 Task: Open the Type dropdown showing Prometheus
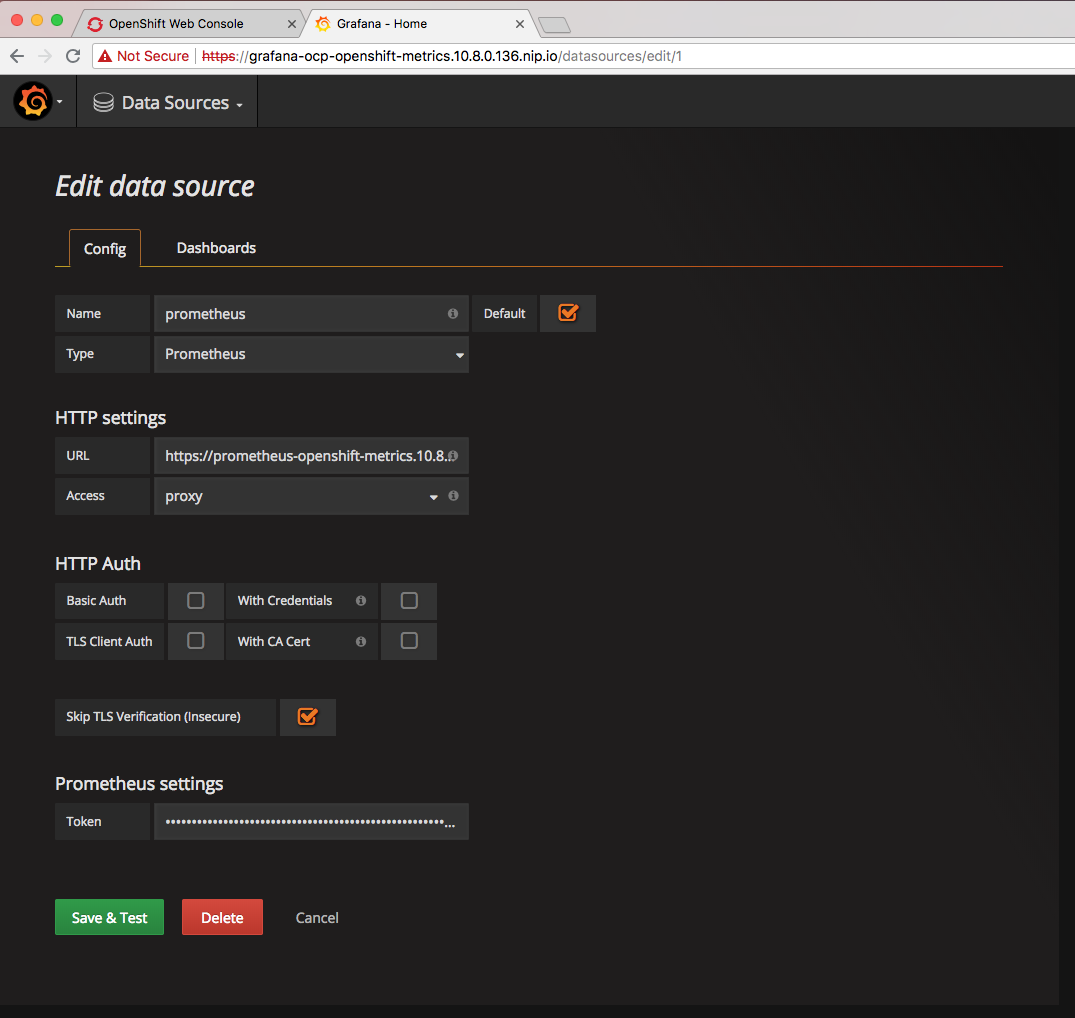pyautogui.click(x=311, y=354)
